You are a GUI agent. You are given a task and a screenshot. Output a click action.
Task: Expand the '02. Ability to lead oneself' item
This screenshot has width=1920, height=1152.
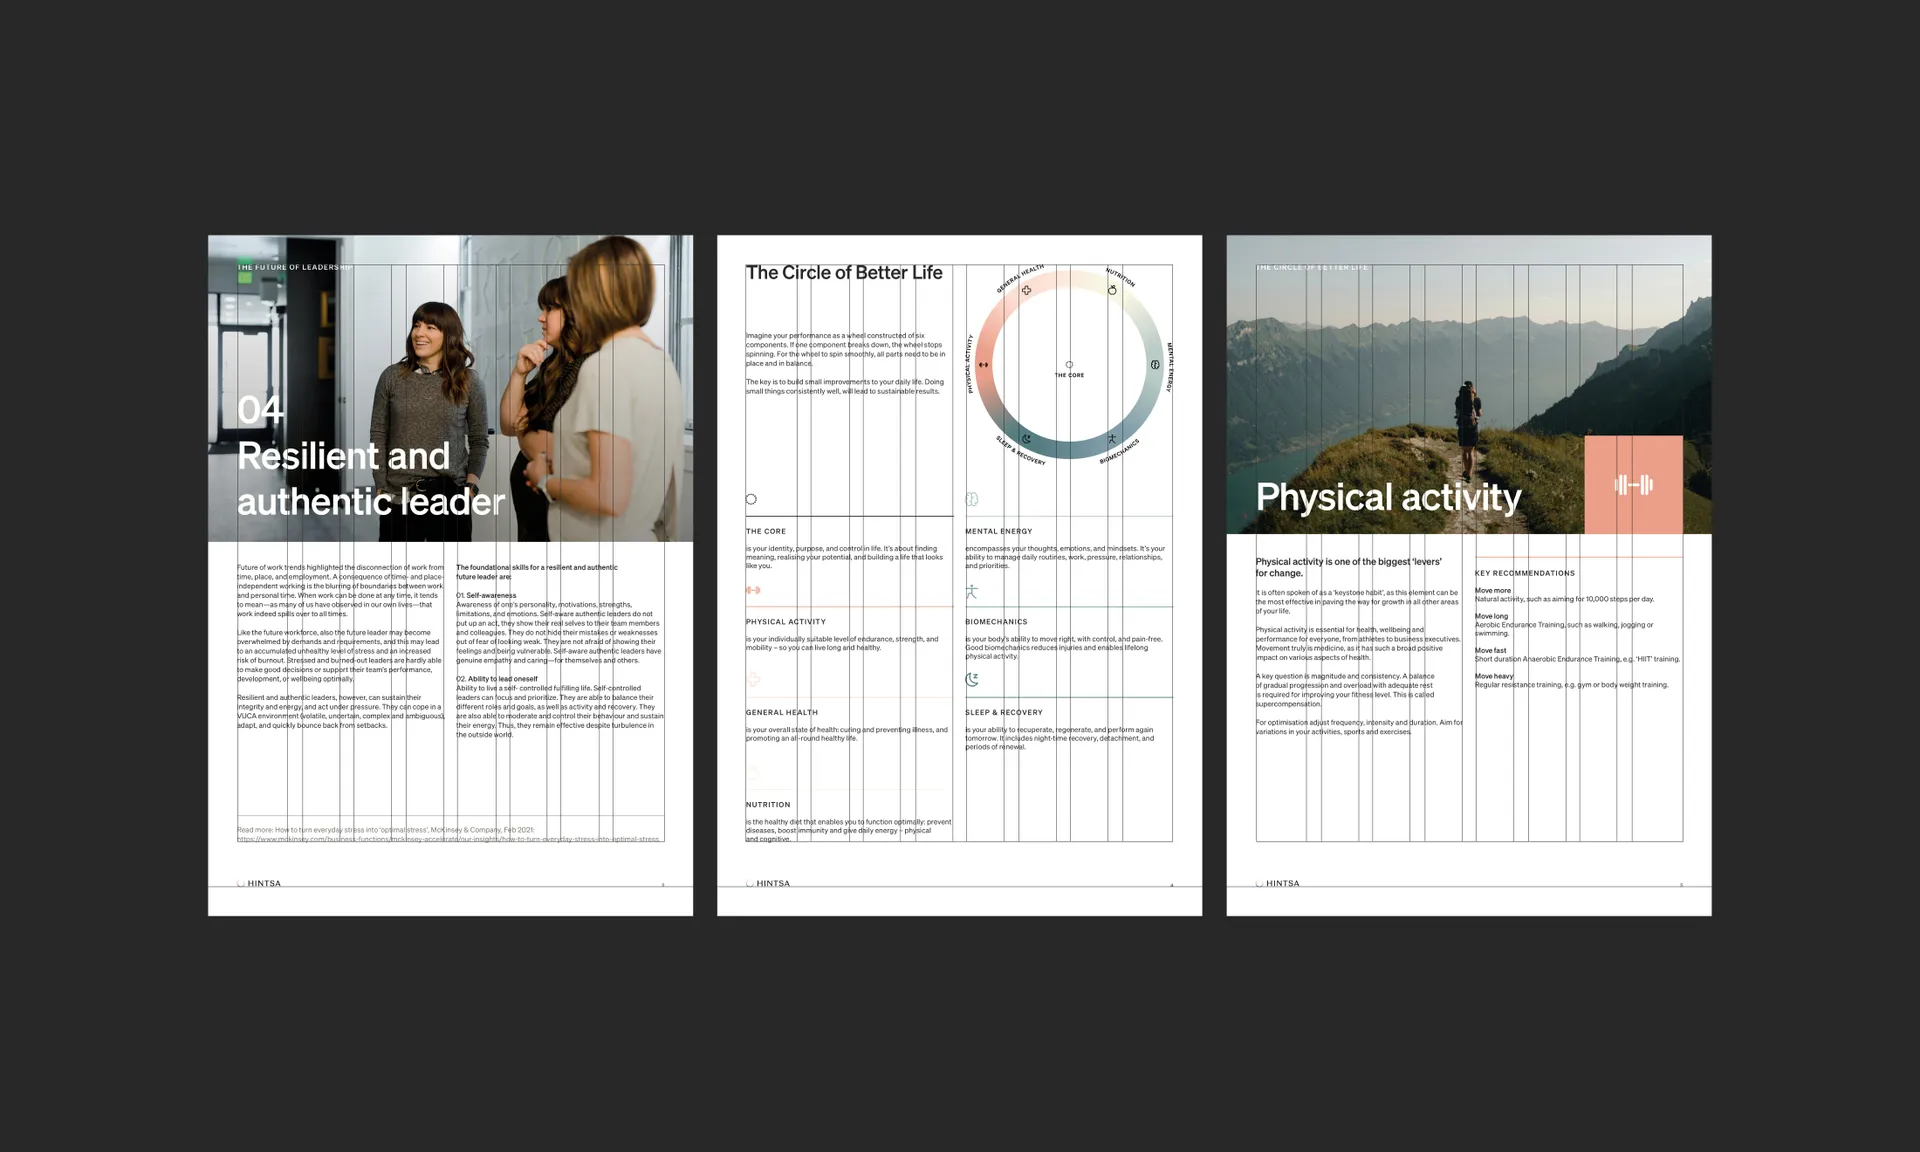(497, 677)
